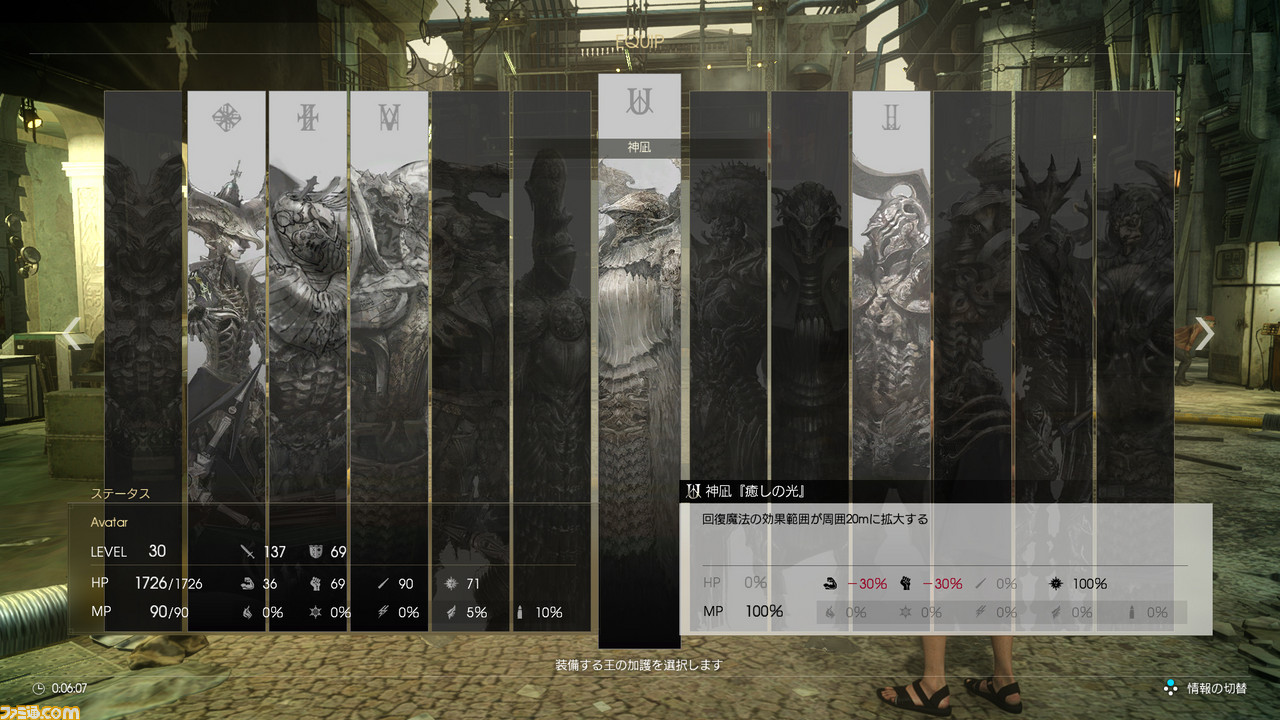The image size is (1280, 720).
Task: Select the 'M'-shaped sigil emblem
Action: click(x=389, y=118)
